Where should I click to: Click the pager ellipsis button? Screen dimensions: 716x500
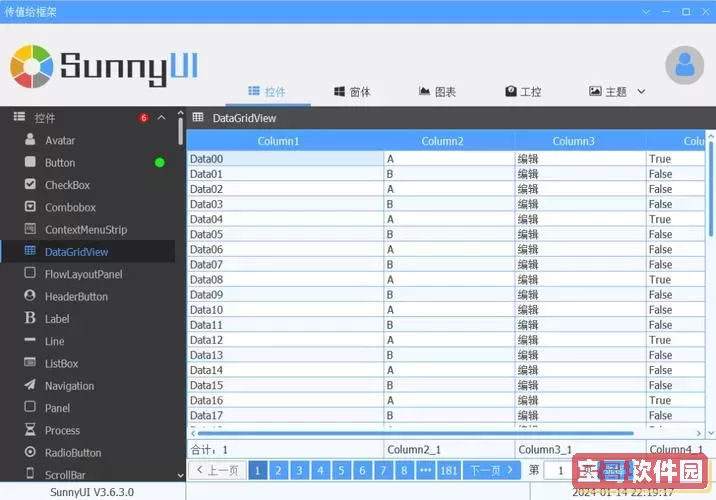(x=425, y=470)
